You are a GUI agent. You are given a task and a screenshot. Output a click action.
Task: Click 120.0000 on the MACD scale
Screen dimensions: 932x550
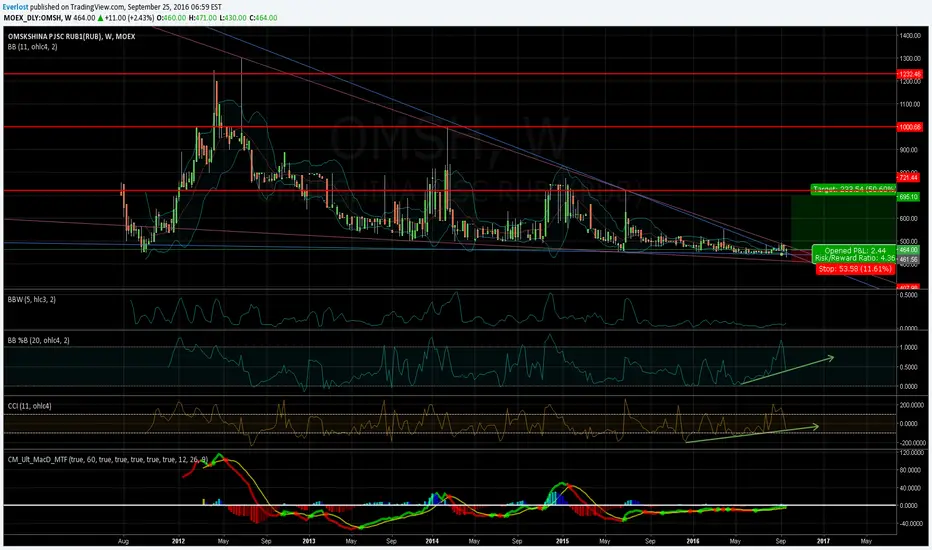coord(912,453)
